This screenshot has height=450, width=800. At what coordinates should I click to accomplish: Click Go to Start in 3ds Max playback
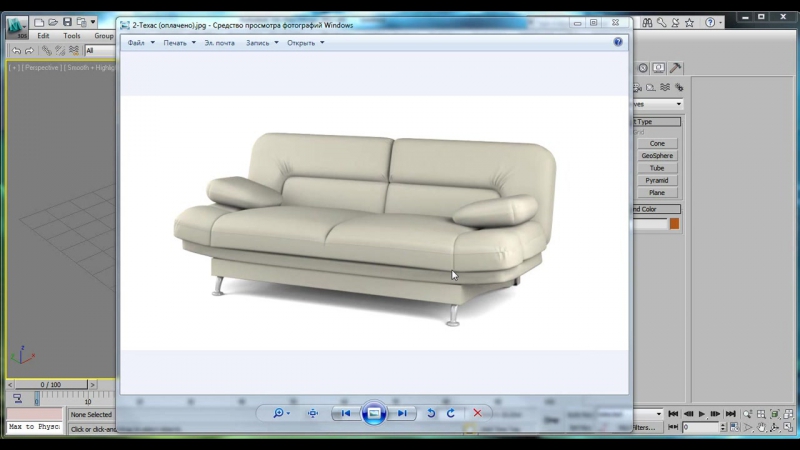(x=673, y=414)
